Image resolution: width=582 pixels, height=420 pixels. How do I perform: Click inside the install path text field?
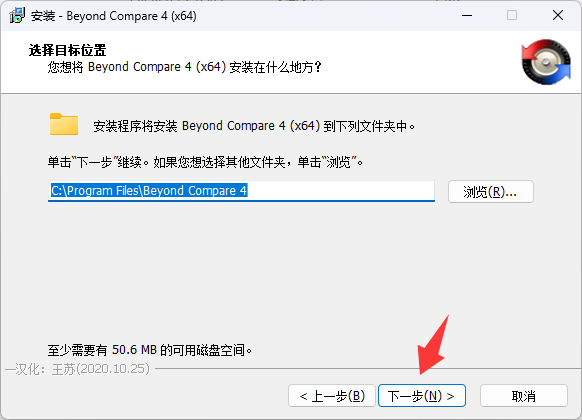point(241,191)
